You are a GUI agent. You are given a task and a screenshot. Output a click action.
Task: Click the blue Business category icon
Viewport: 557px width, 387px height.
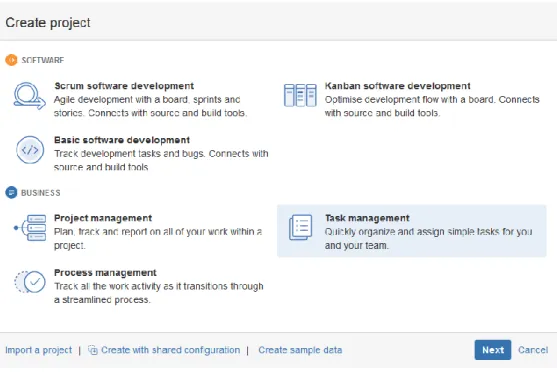(11, 193)
